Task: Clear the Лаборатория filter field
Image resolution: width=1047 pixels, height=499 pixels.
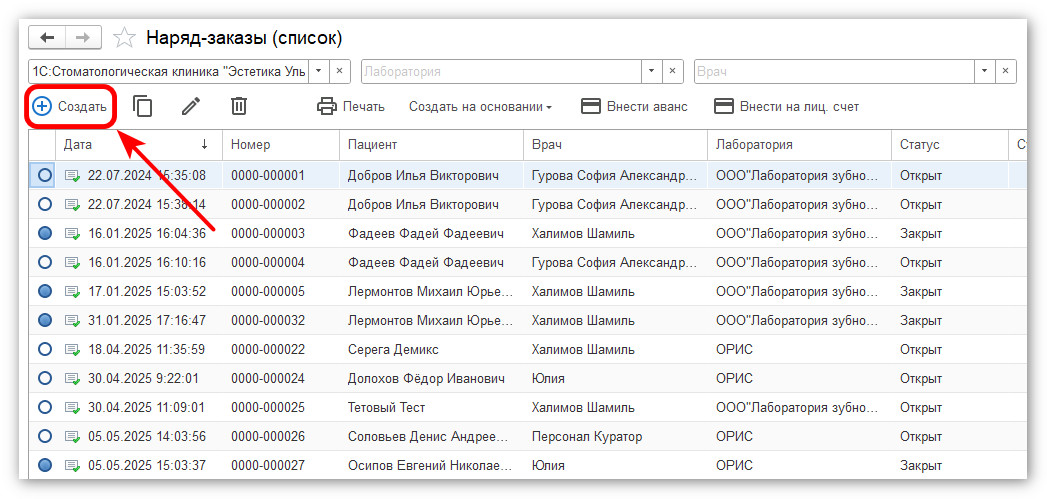Action: coord(674,72)
